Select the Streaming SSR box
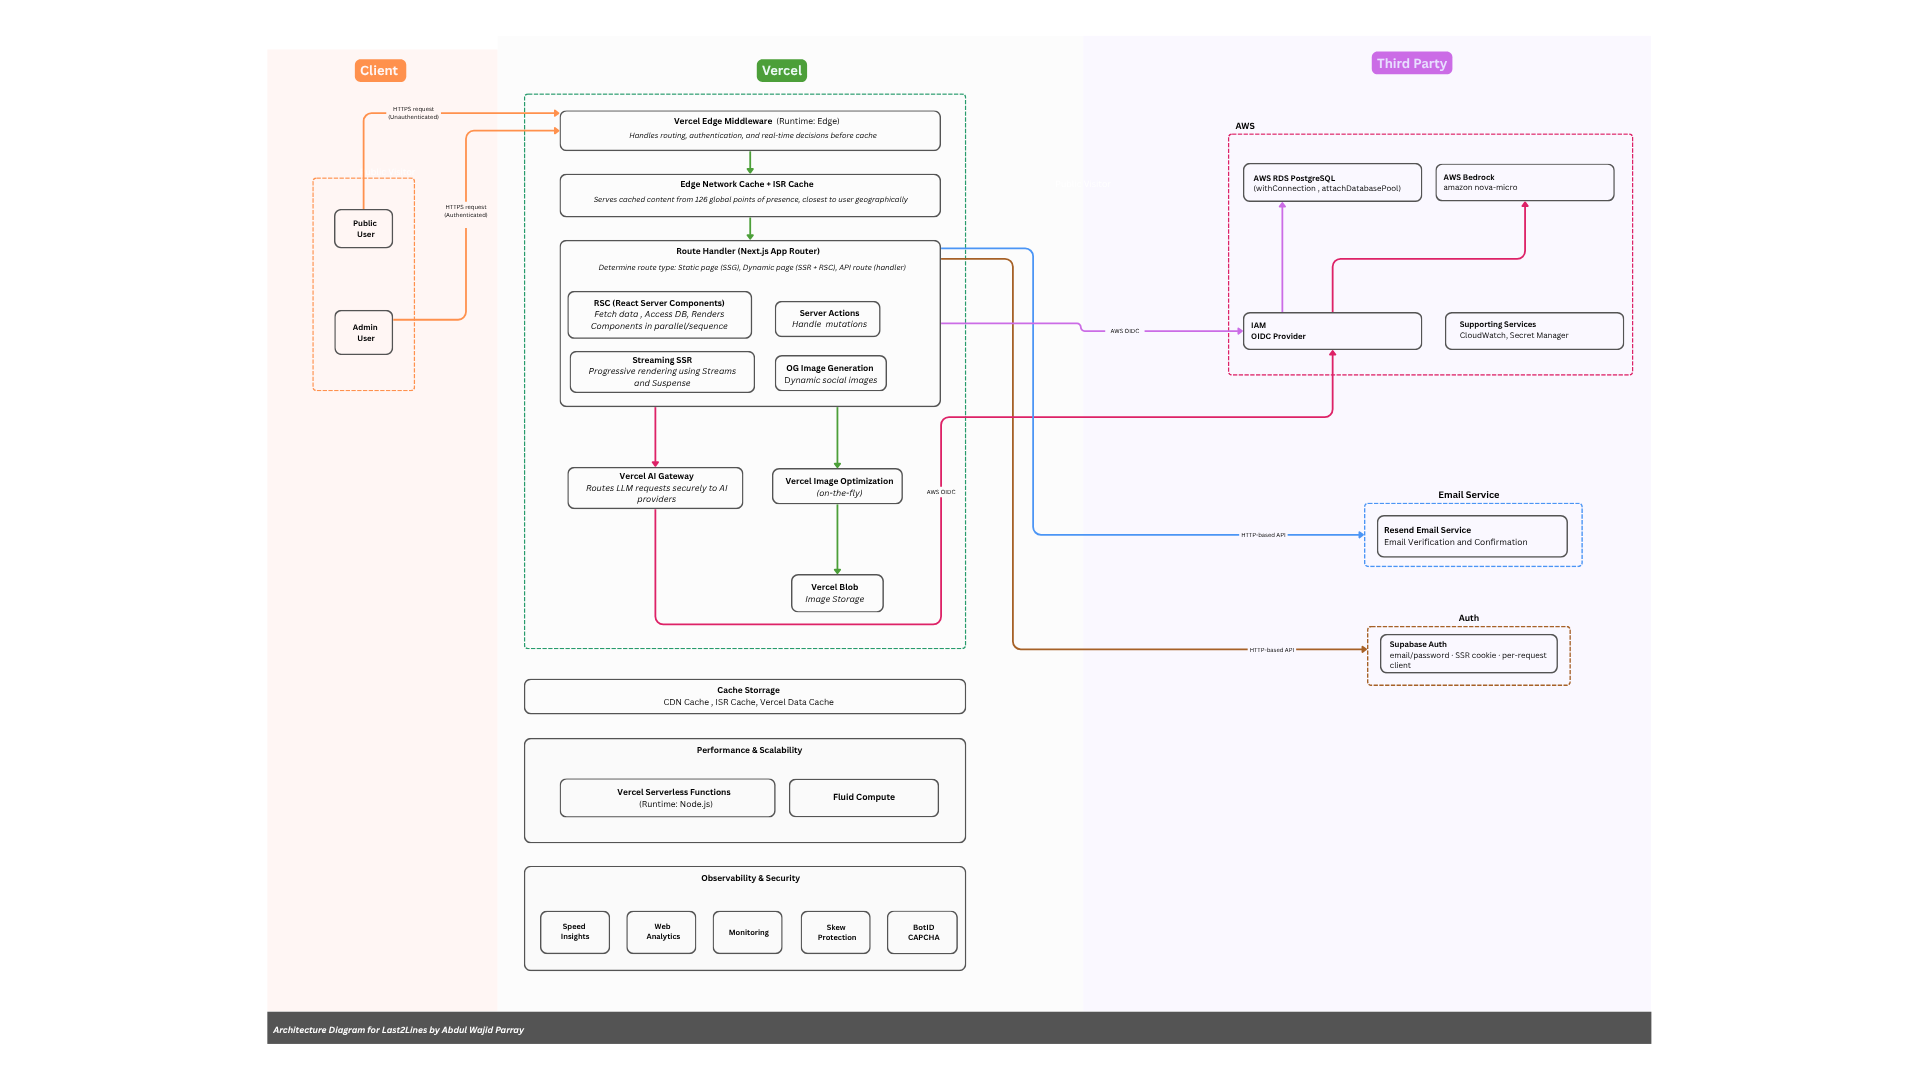The image size is (1920, 1080). pyautogui.click(x=662, y=372)
